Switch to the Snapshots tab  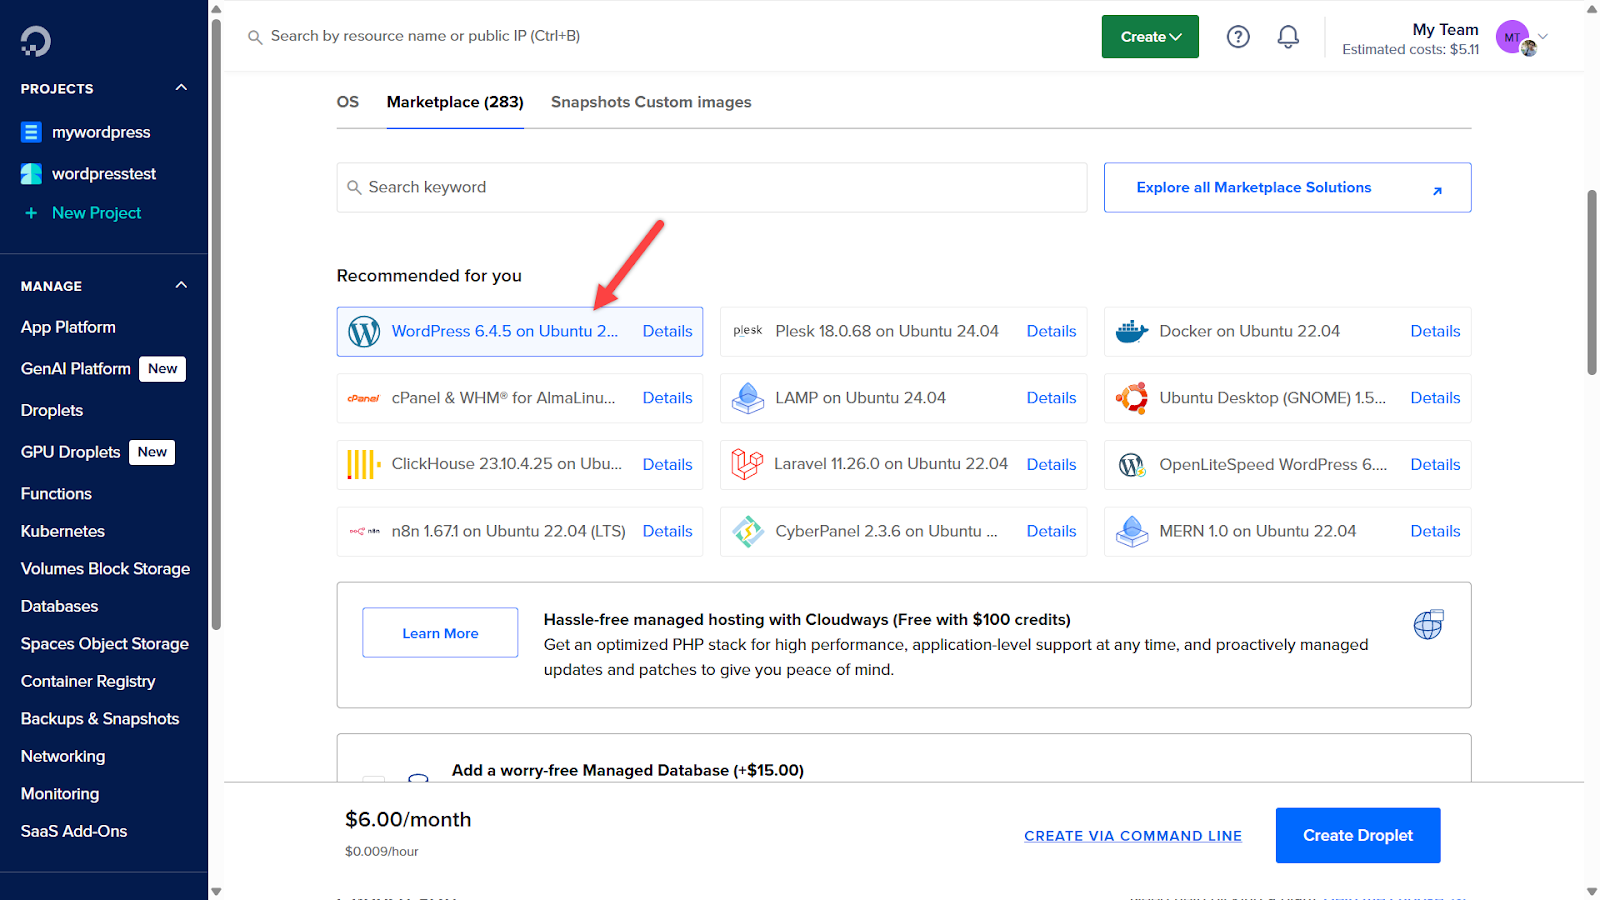coord(590,102)
